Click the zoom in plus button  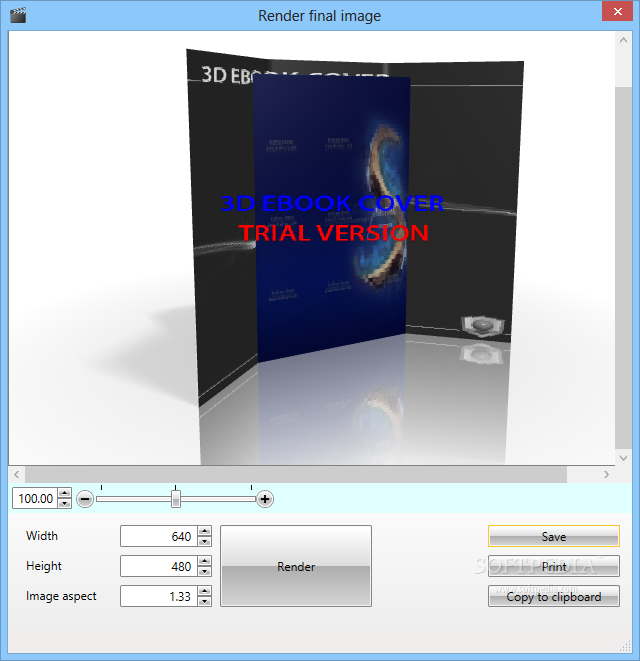(x=265, y=500)
